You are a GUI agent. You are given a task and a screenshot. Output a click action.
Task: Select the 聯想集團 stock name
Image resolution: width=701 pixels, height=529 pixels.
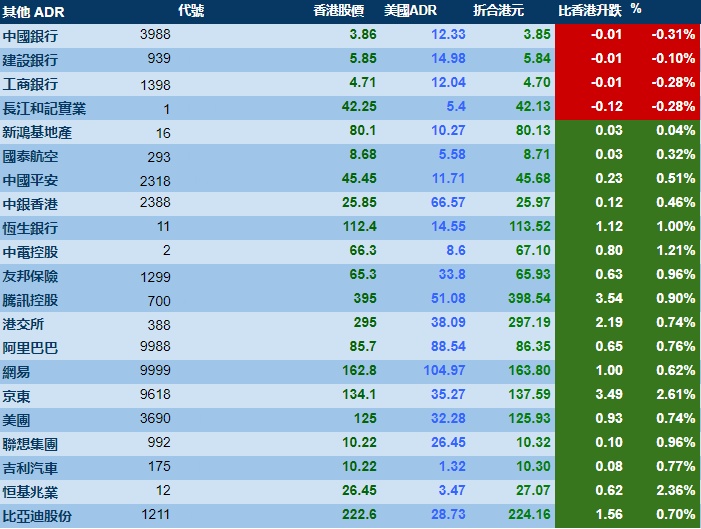click(x=30, y=444)
